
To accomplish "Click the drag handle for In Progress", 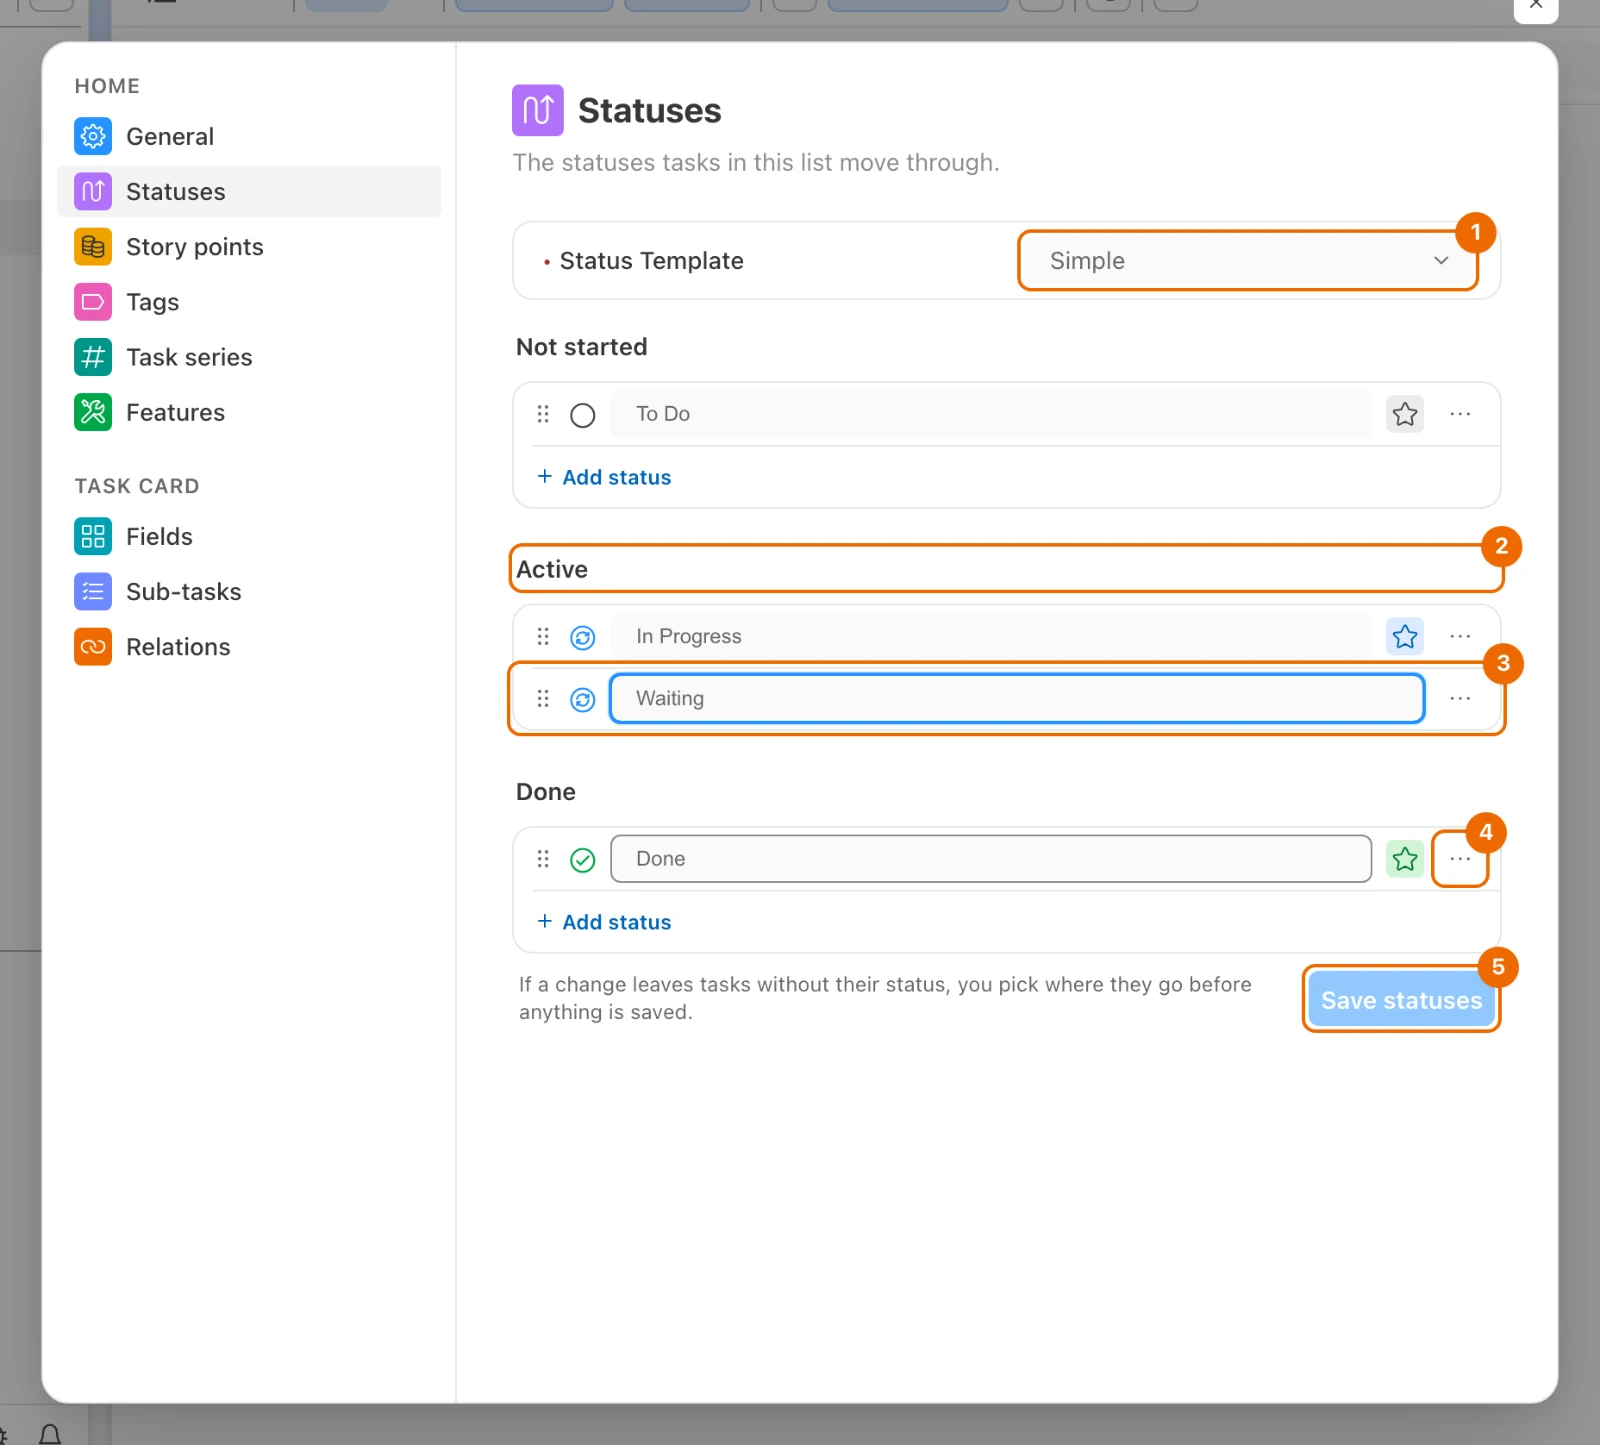I will click(543, 636).
